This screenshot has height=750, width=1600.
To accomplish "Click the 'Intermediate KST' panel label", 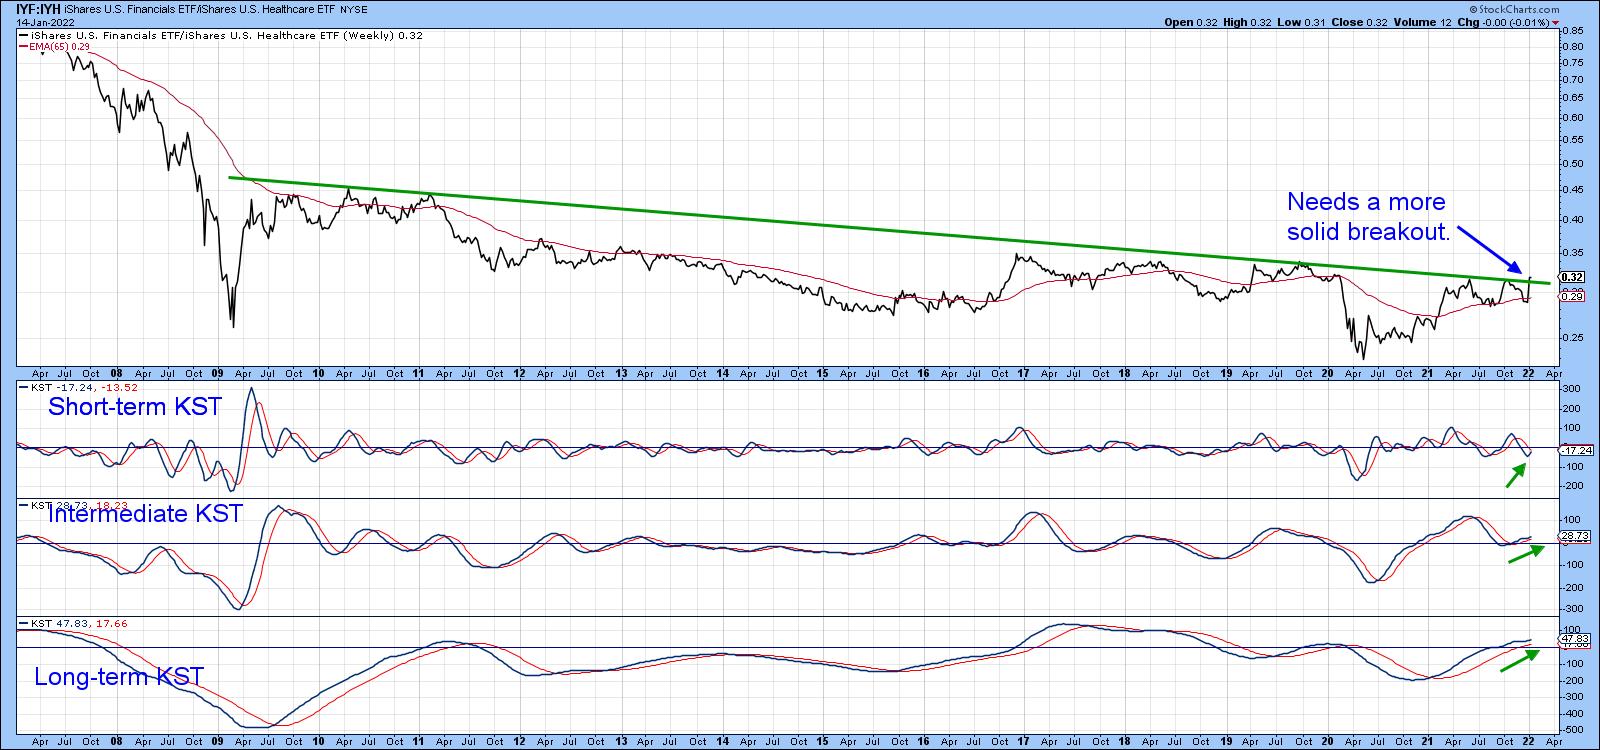I will pyautogui.click(x=145, y=514).
